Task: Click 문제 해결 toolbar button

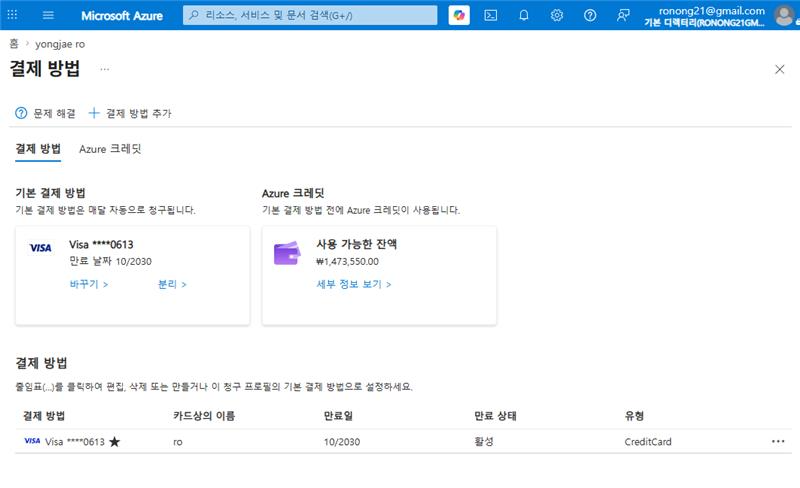Action: click(45, 113)
